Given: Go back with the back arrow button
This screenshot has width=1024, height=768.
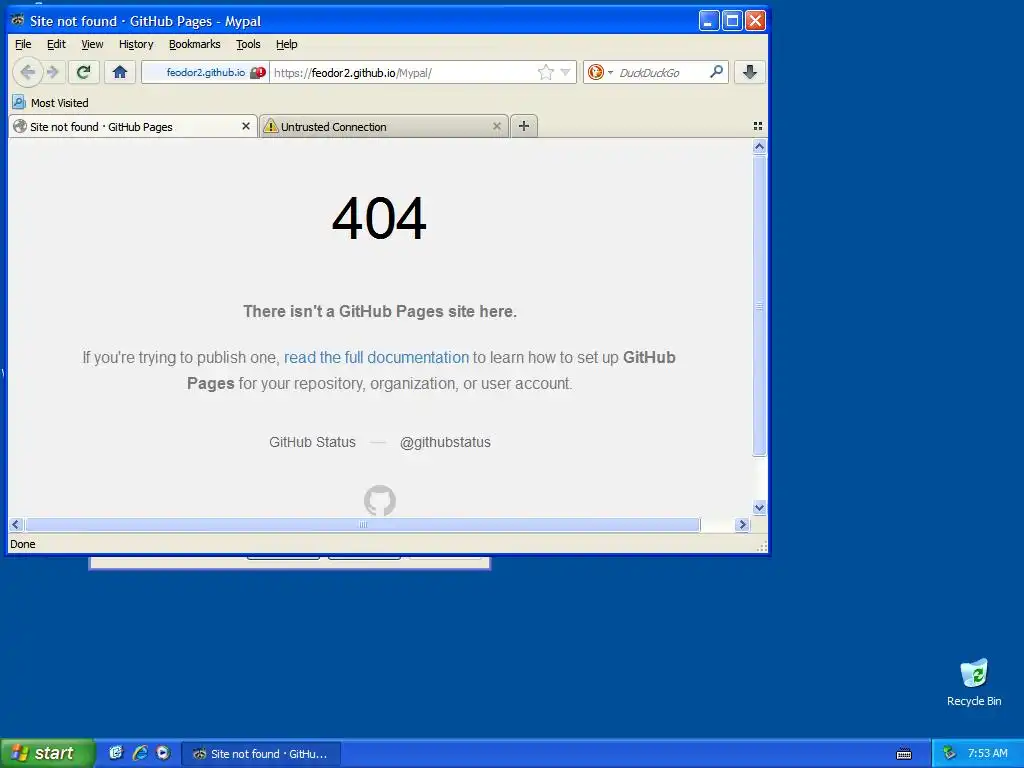Looking at the screenshot, I should point(27,72).
